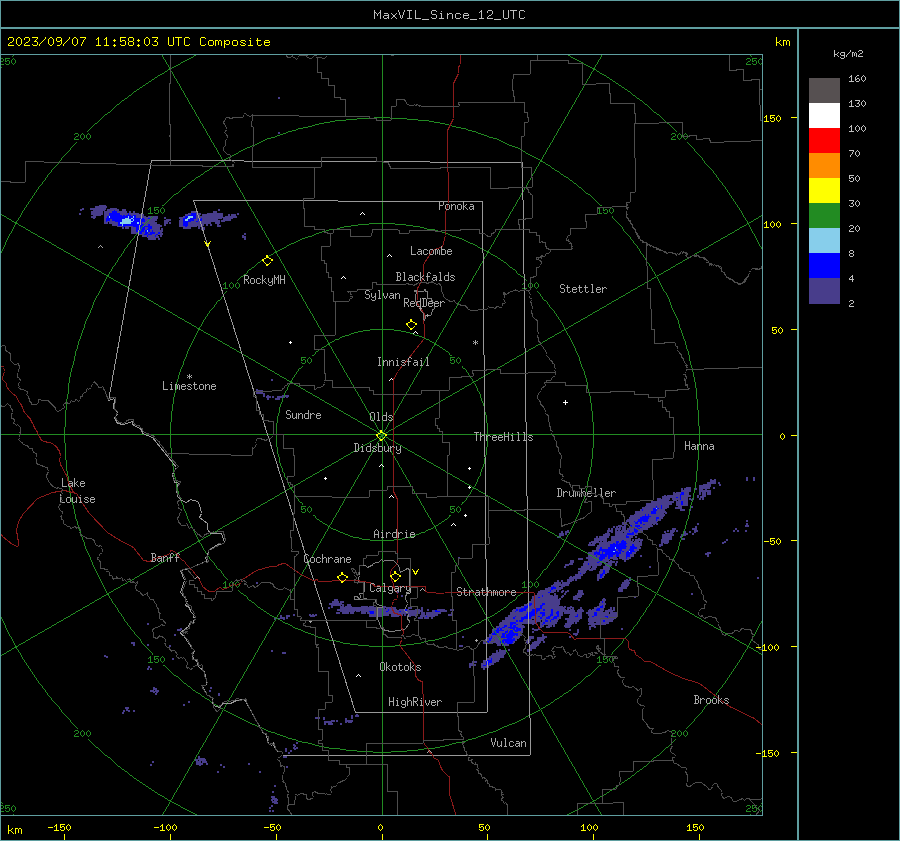Click the Lacombe city label
Viewport: 900px width, 841px height.
click(x=431, y=251)
